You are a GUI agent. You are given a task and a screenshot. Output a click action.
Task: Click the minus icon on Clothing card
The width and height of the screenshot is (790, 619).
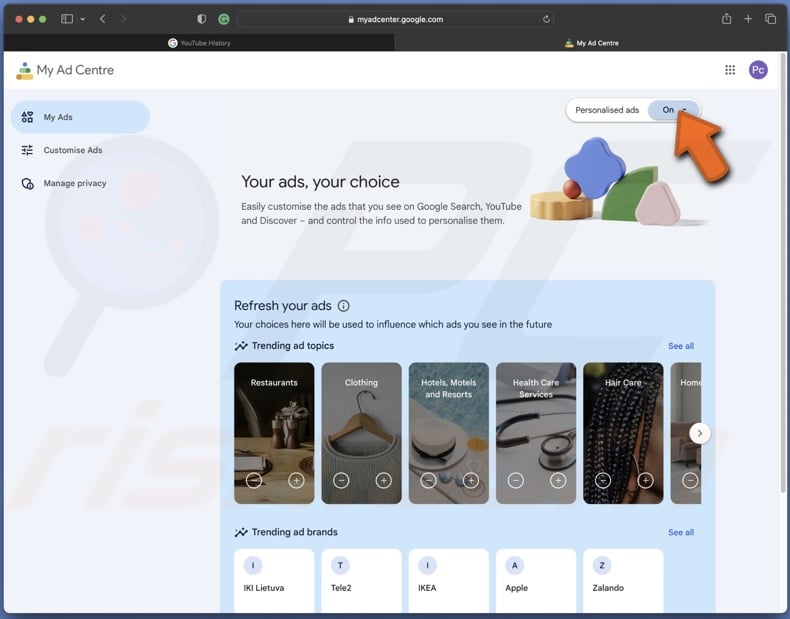click(341, 481)
